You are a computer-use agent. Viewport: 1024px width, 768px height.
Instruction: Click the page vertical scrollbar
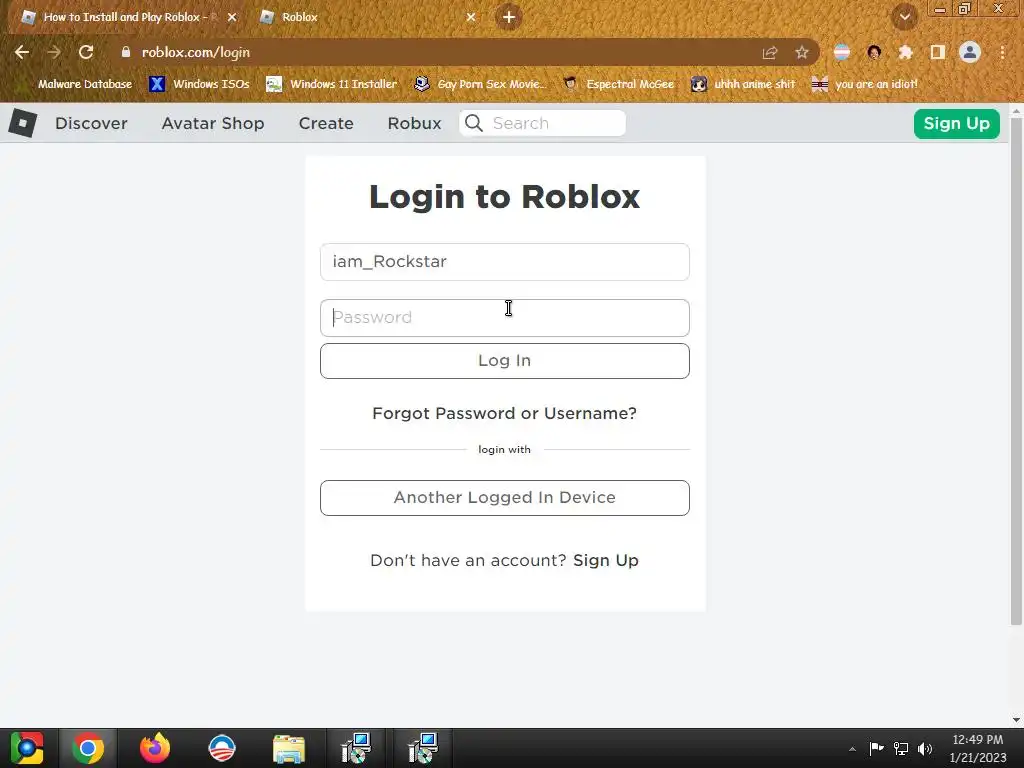[x=1016, y=372]
